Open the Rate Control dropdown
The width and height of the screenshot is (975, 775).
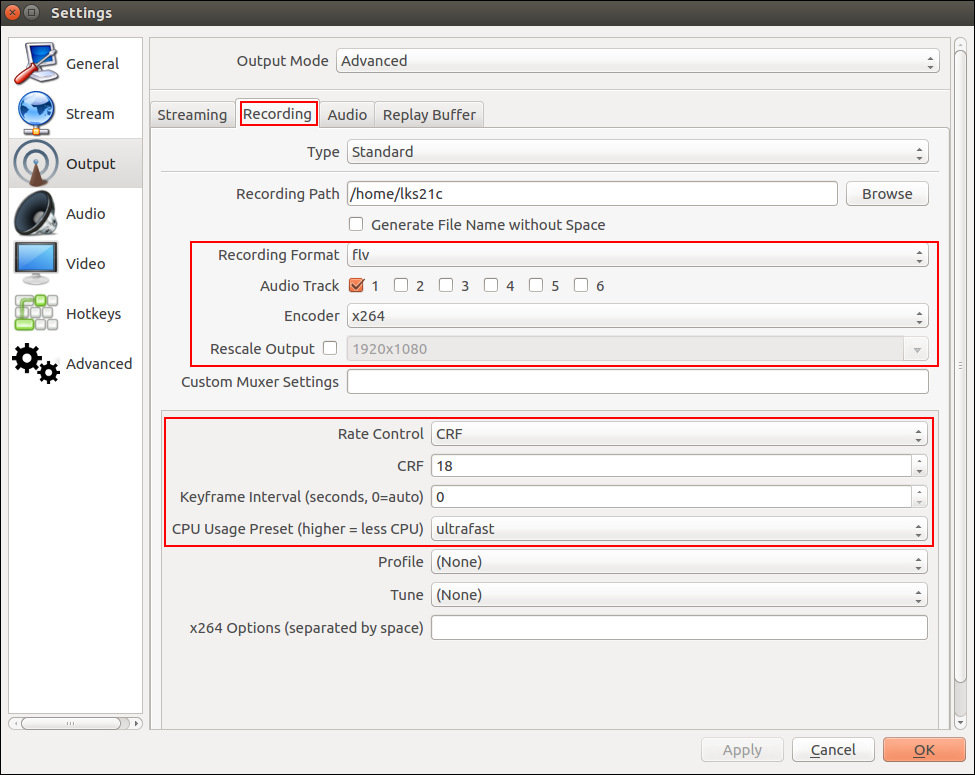[x=679, y=434]
